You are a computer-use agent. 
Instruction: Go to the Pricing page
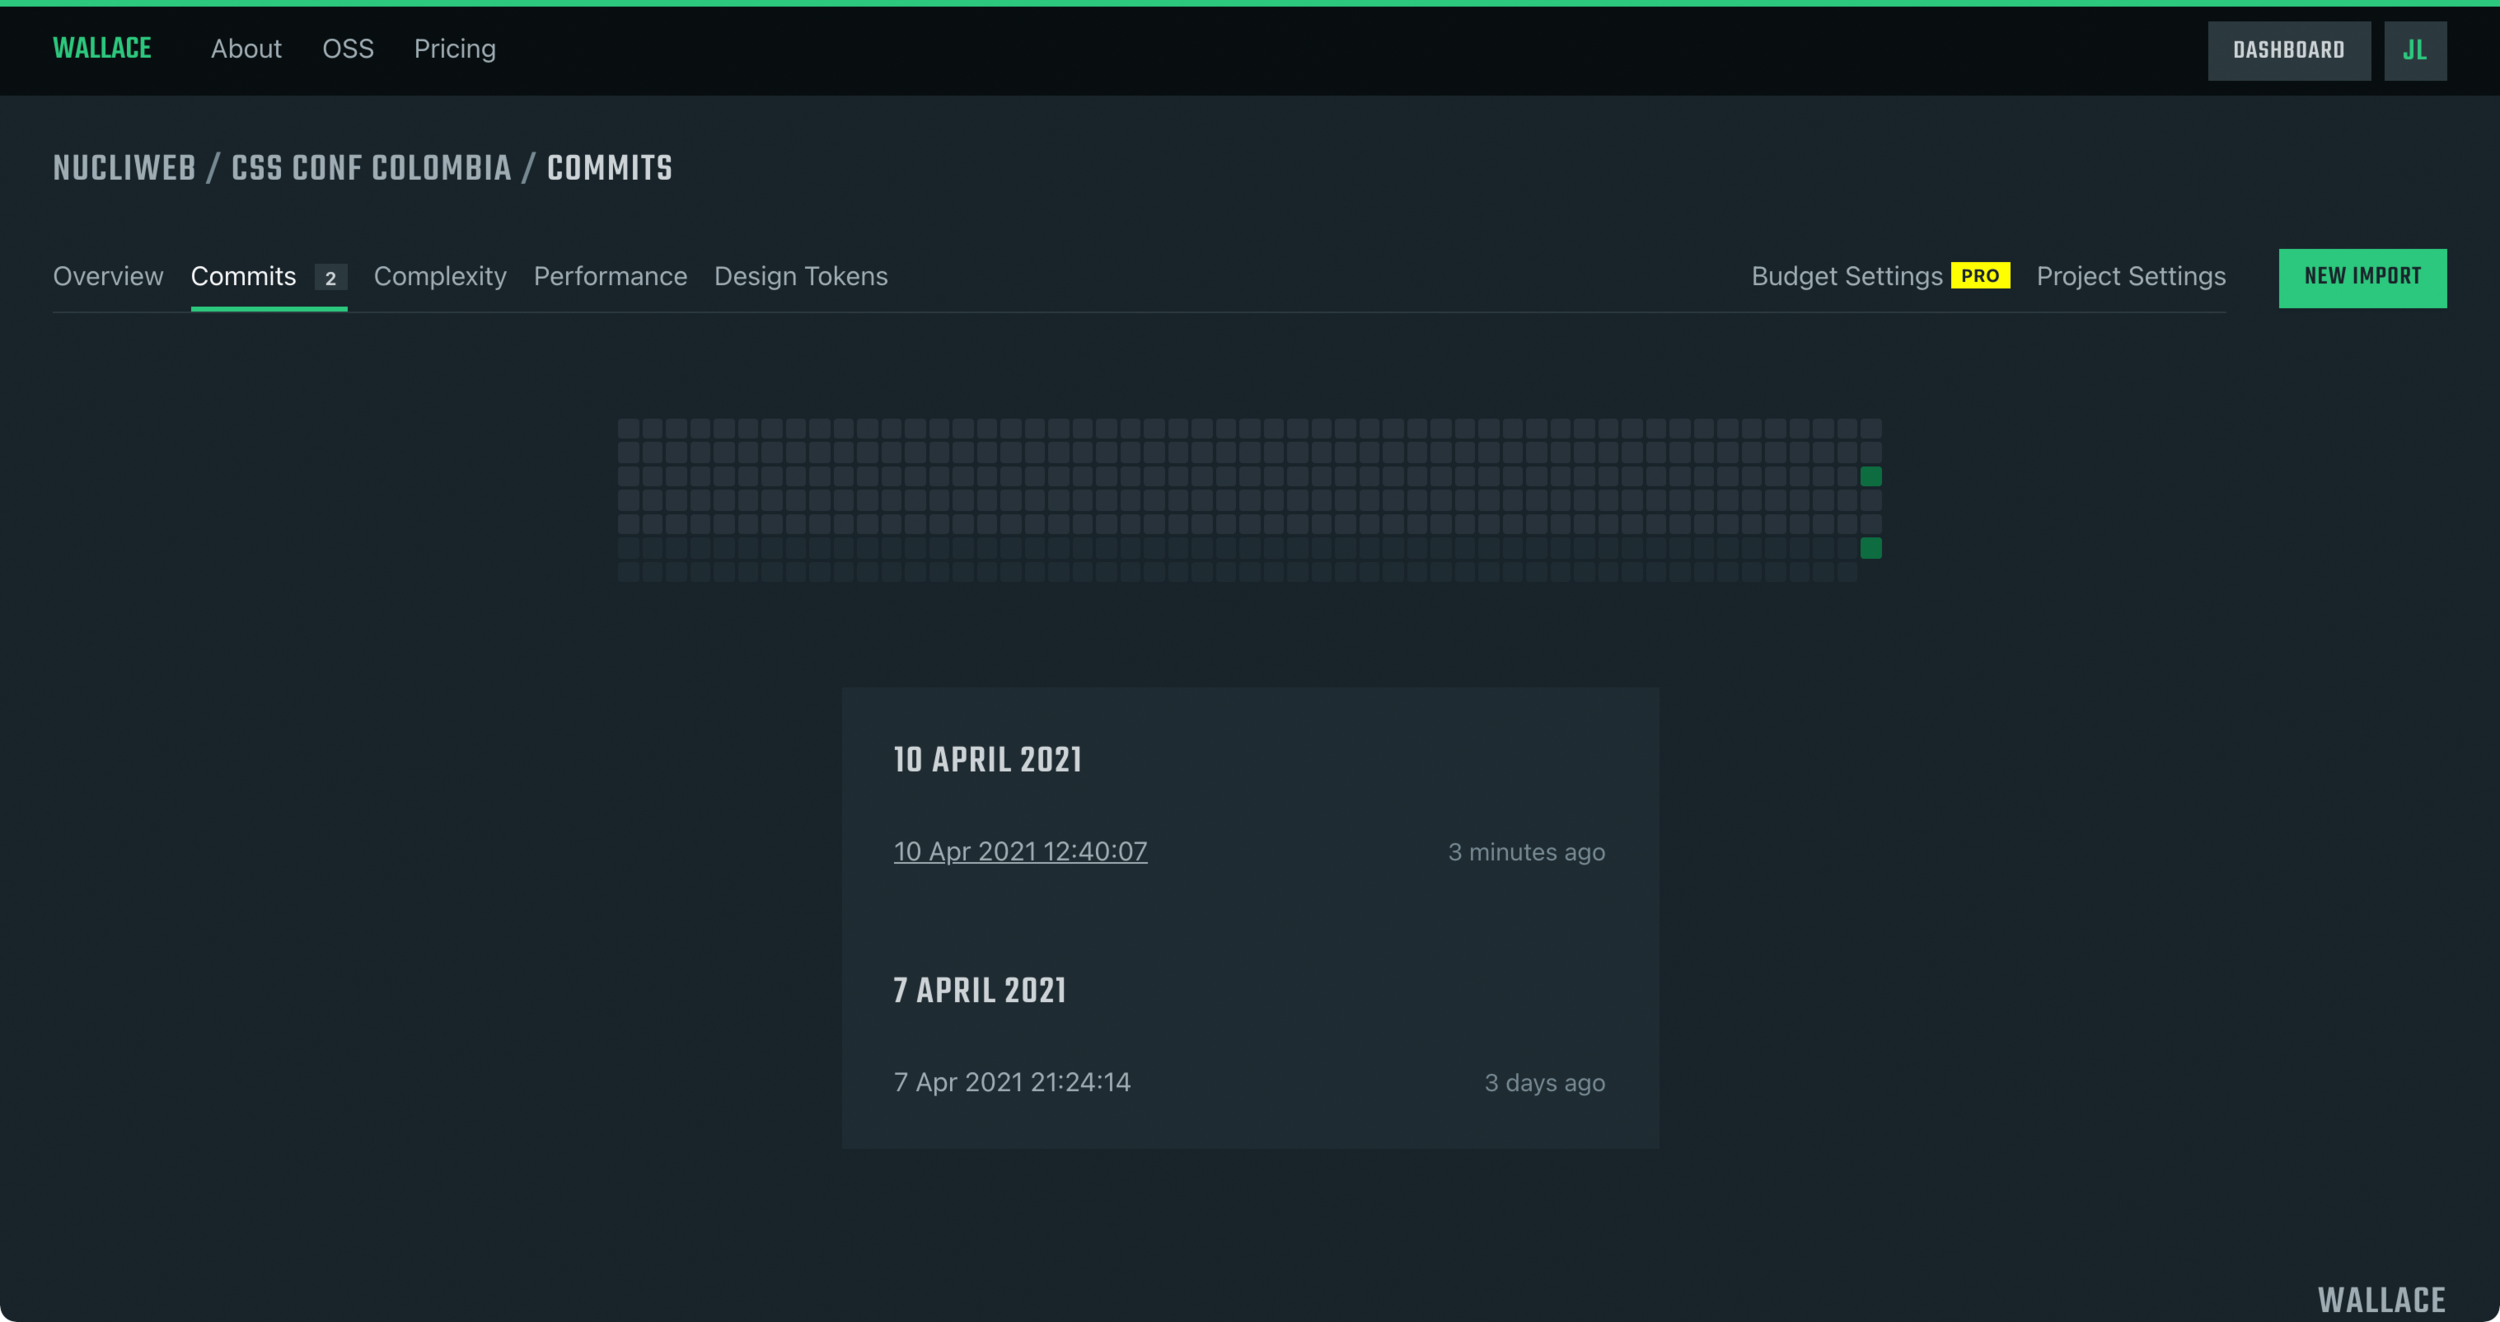point(455,49)
